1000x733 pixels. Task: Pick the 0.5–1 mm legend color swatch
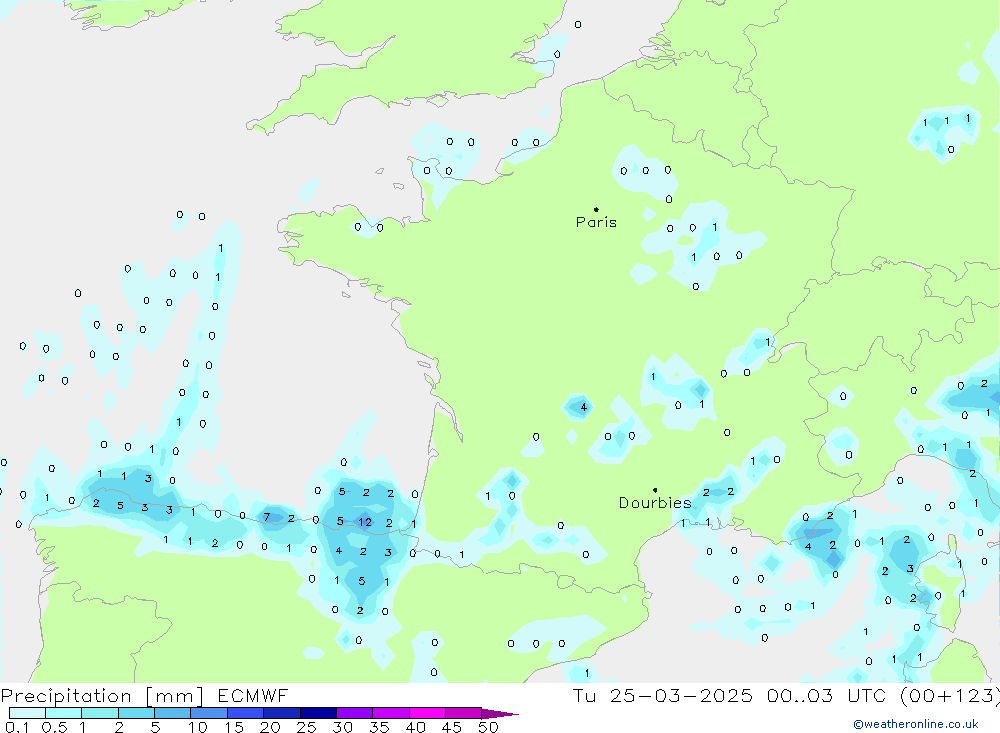64,713
